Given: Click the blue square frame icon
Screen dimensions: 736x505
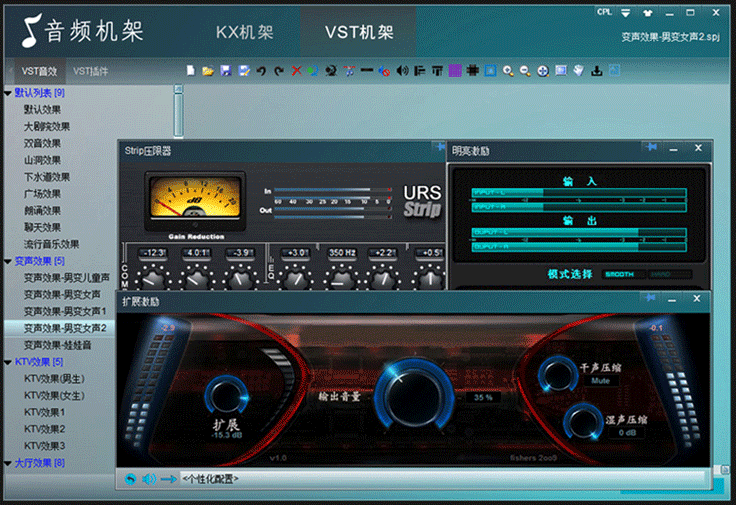Looking at the screenshot, I should point(491,71).
